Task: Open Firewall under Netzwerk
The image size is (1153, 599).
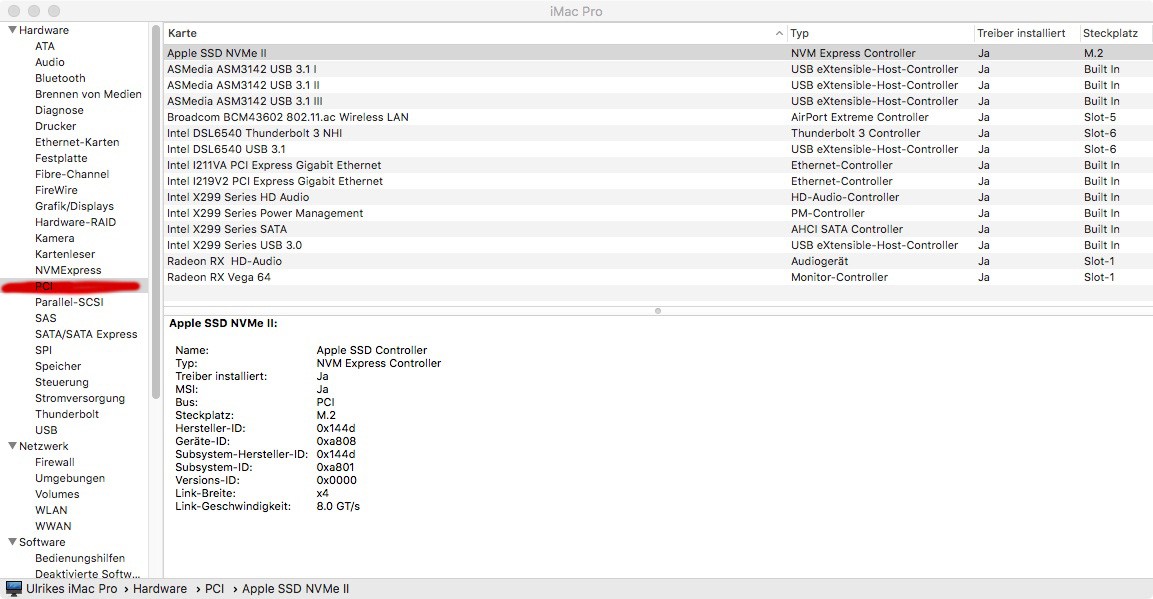Action: [54, 462]
